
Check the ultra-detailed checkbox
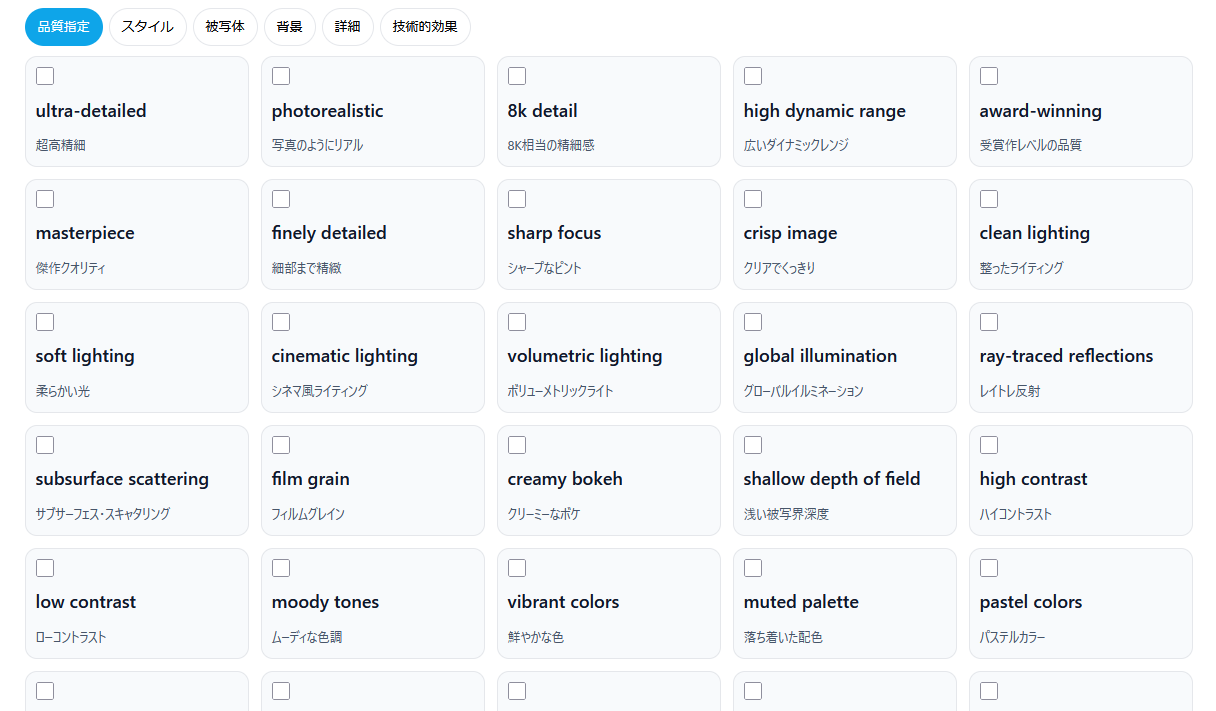tap(45, 76)
